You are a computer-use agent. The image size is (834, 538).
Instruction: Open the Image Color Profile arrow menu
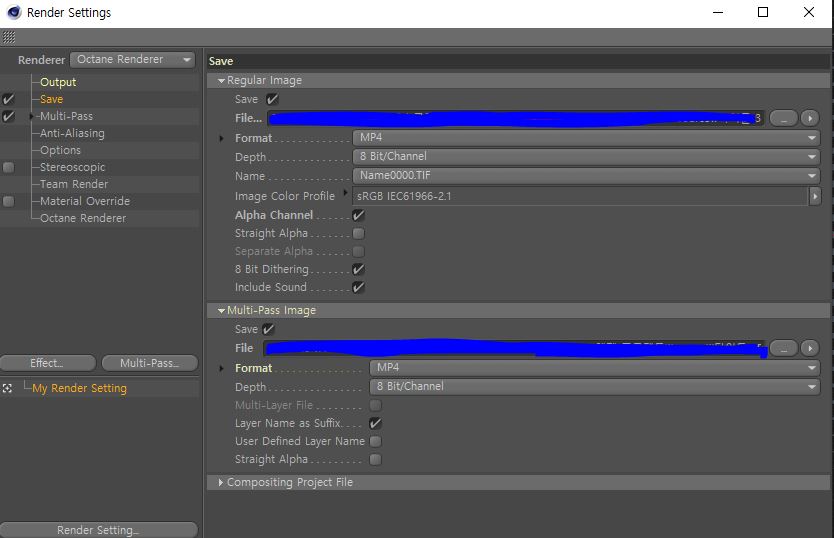[x=815, y=196]
